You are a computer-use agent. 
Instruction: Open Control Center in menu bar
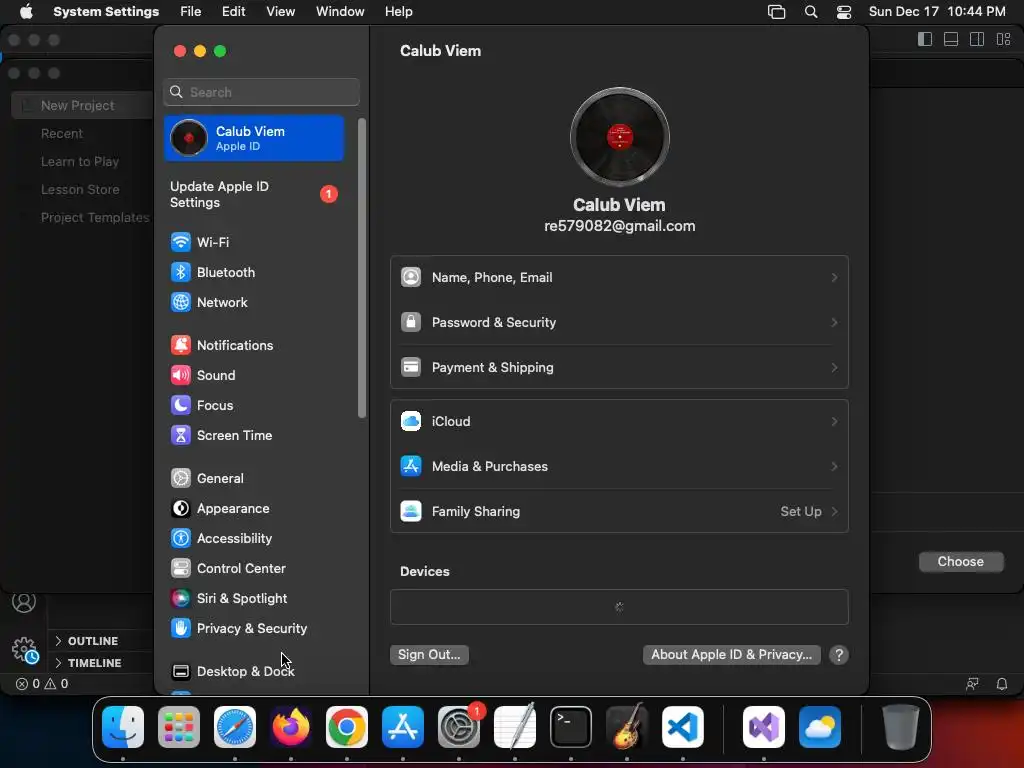tap(844, 12)
